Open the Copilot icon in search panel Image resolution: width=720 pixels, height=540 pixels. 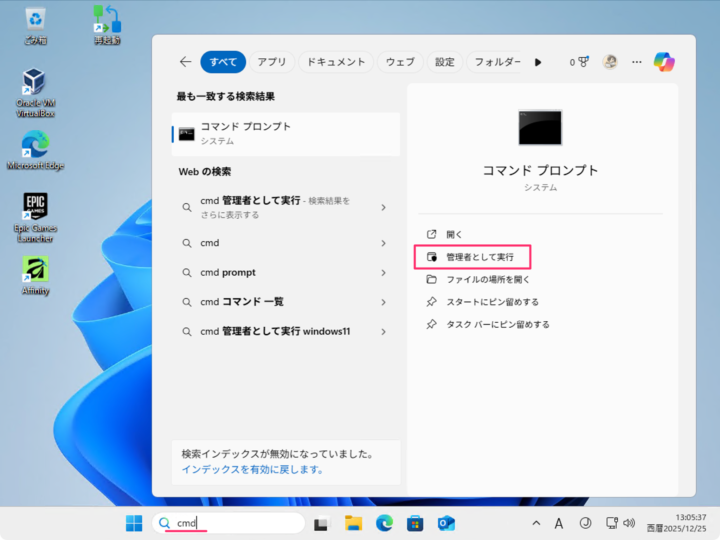tap(664, 62)
